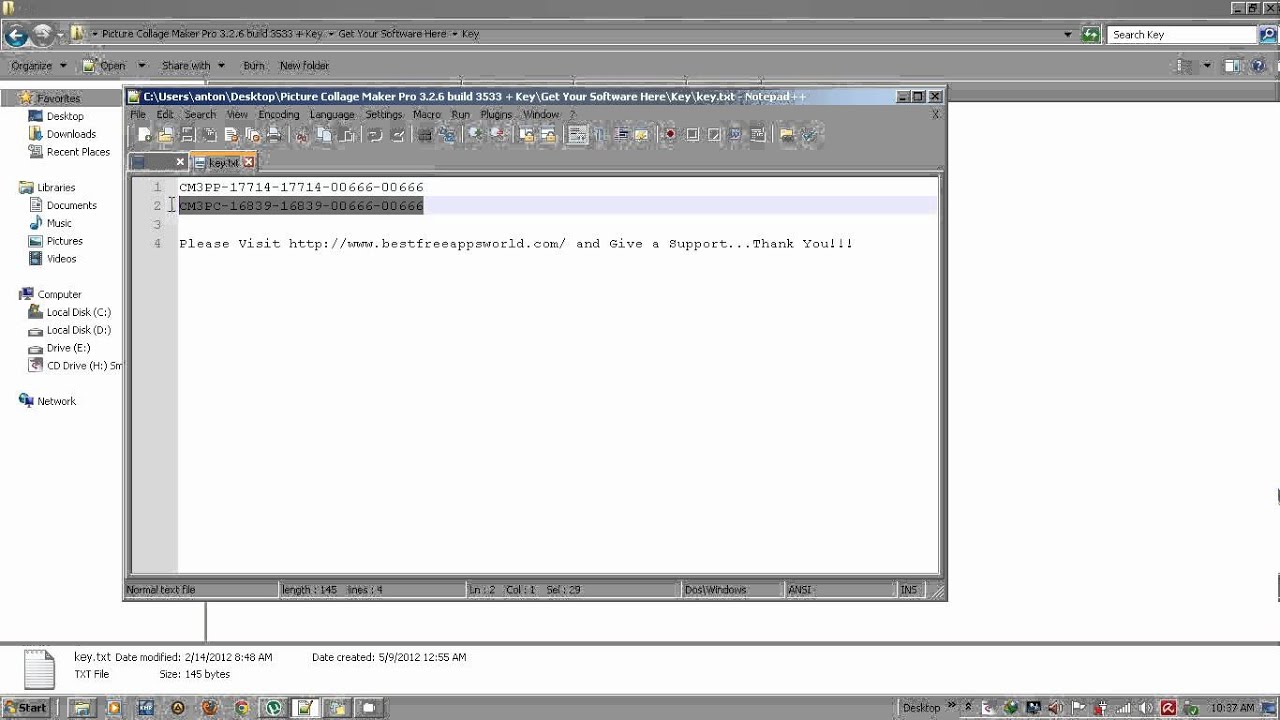The image size is (1280, 720).
Task: Click the Open file icon in Notepad++ toolbar
Action: pos(166,135)
